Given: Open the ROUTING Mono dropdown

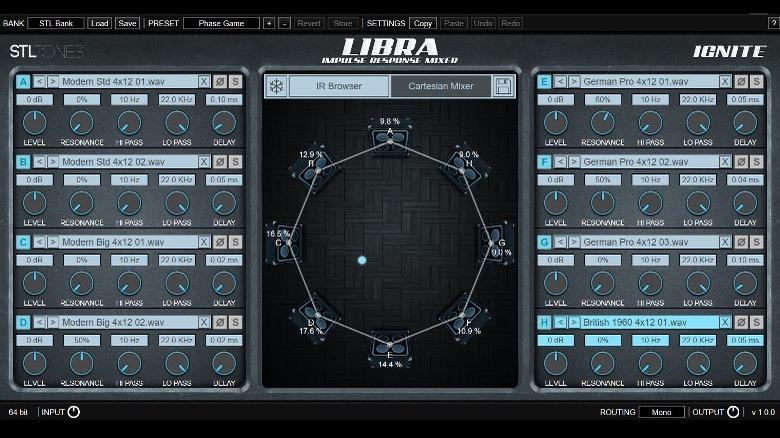Looking at the screenshot, I should [661, 412].
